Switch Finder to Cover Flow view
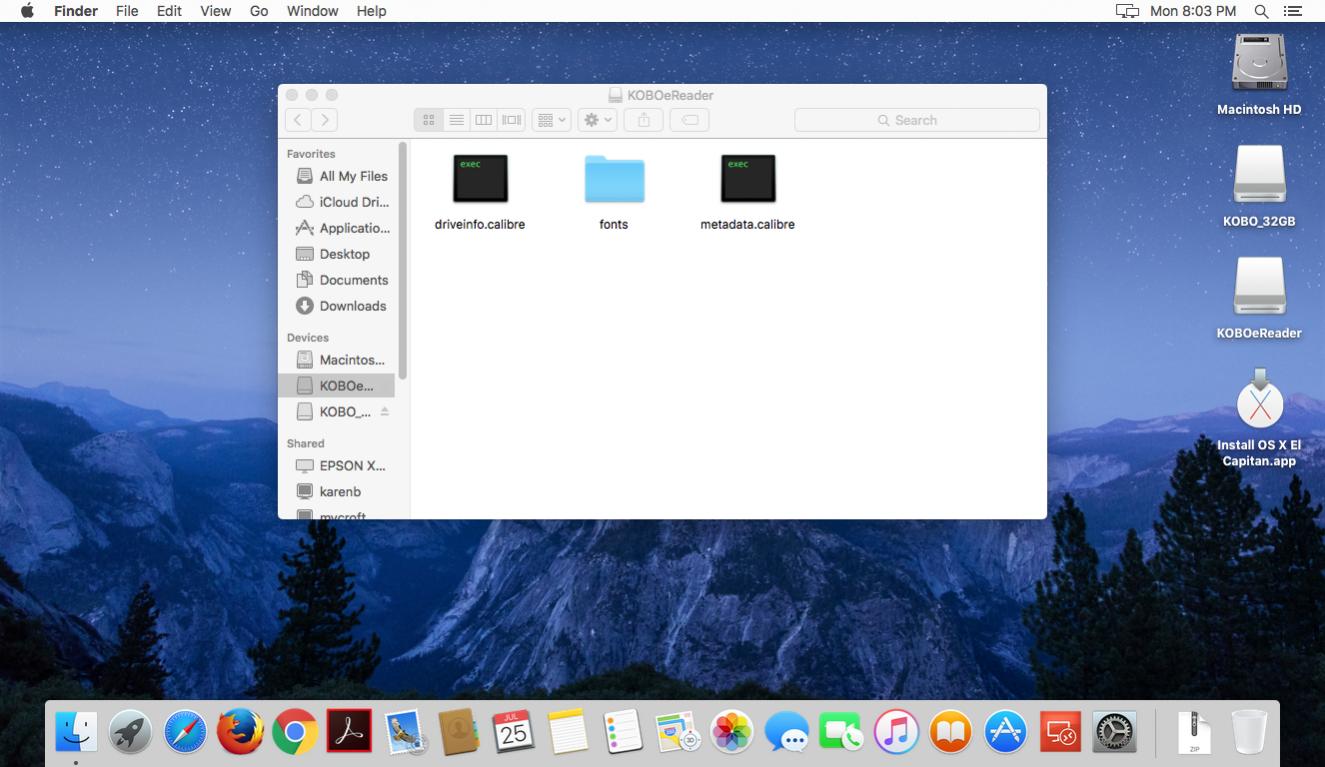1325x767 pixels. click(x=512, y=120)
